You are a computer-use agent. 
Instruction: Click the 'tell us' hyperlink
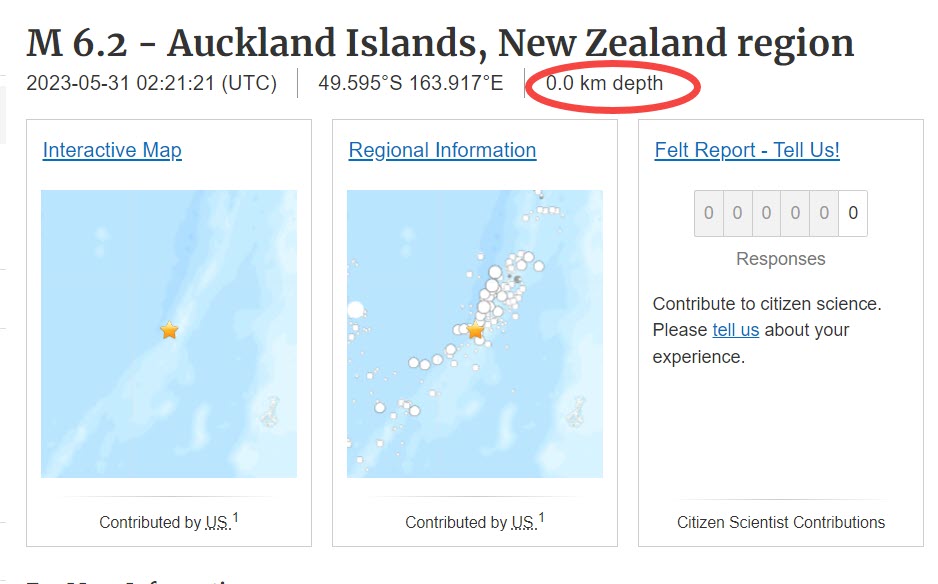(x=735, y=330)
